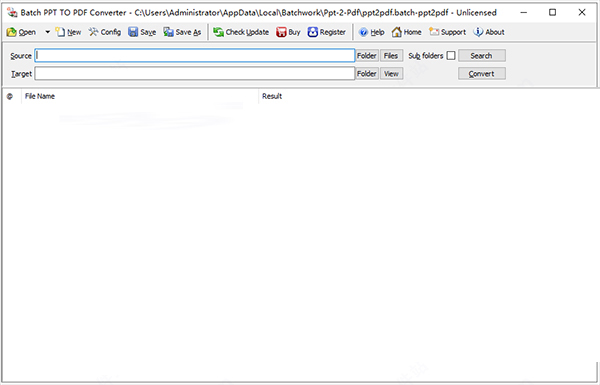Minimize the Batch PPT TO PDF Converter window
Screen dimensions: 600x385
click(x=524, y=12)
